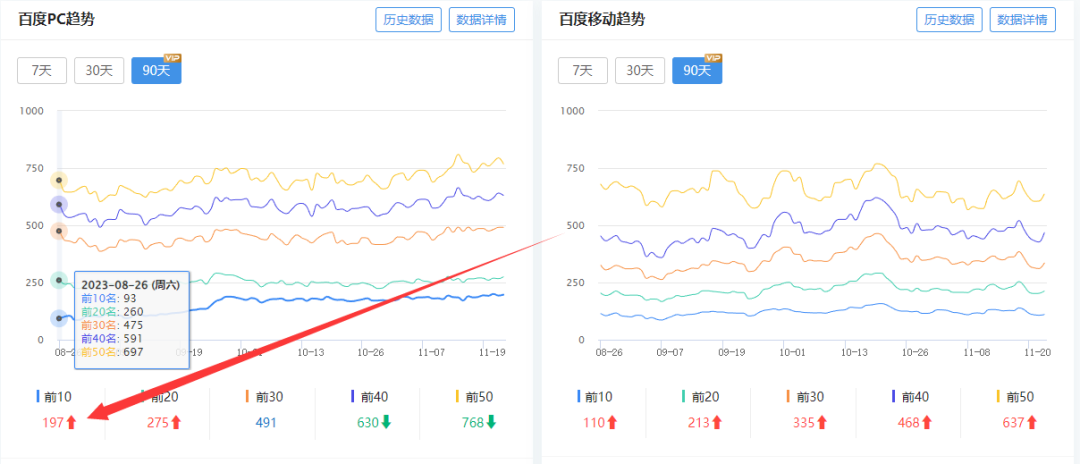Click yellow 前50 data point on PC chart
The height and width of the screenshot is (464, 1080).
click(59, 180)
